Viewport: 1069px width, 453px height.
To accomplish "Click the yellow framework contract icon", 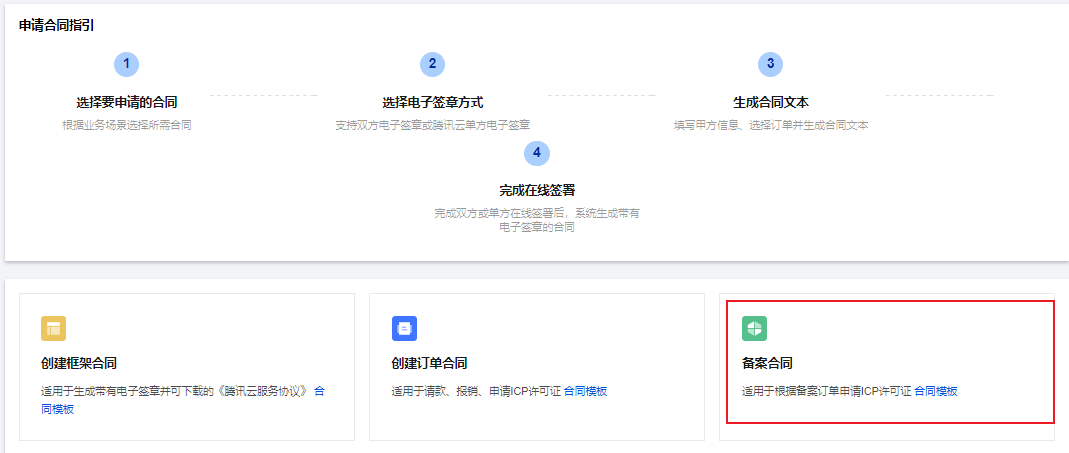I will 53,329.
